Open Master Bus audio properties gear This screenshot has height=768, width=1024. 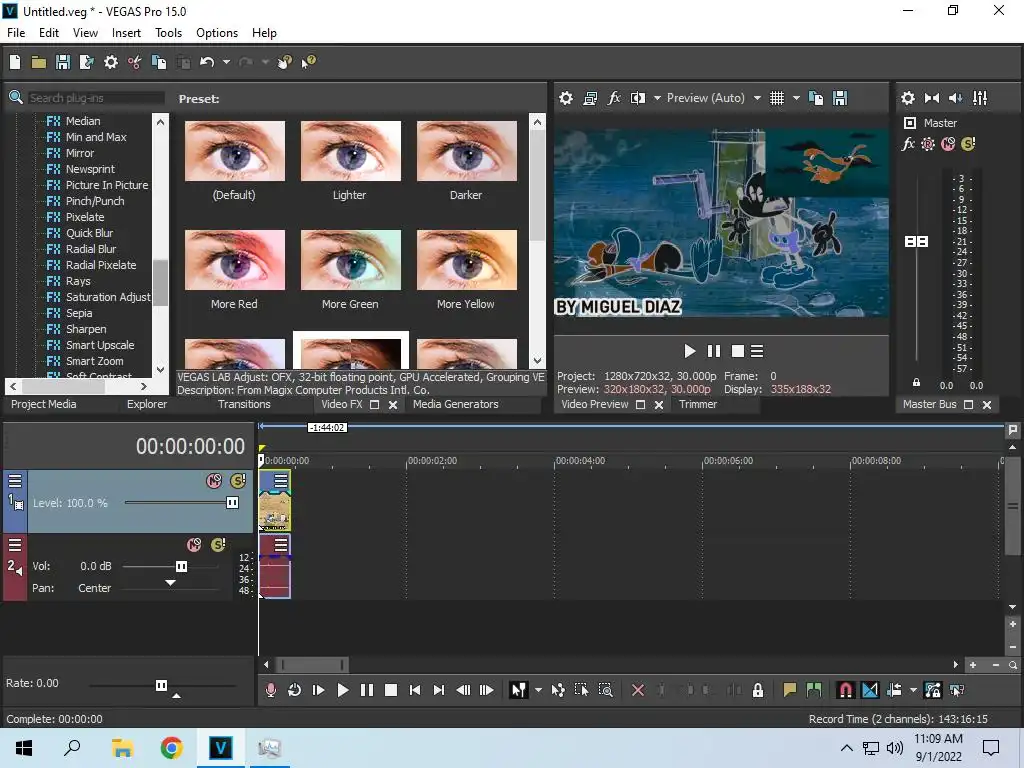click(x=908, y=98)
